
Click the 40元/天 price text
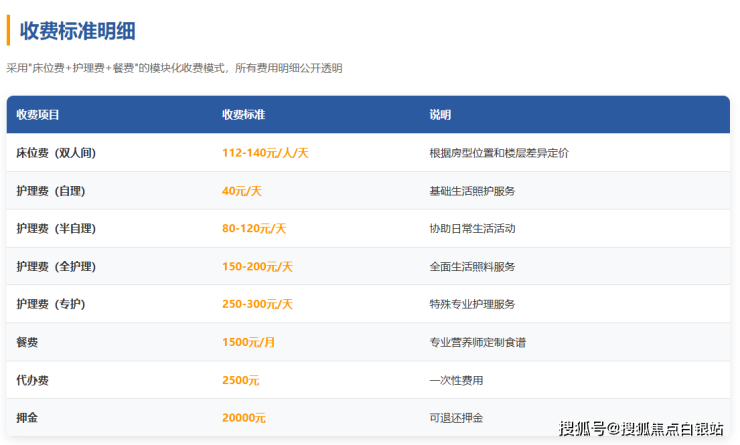242,191
